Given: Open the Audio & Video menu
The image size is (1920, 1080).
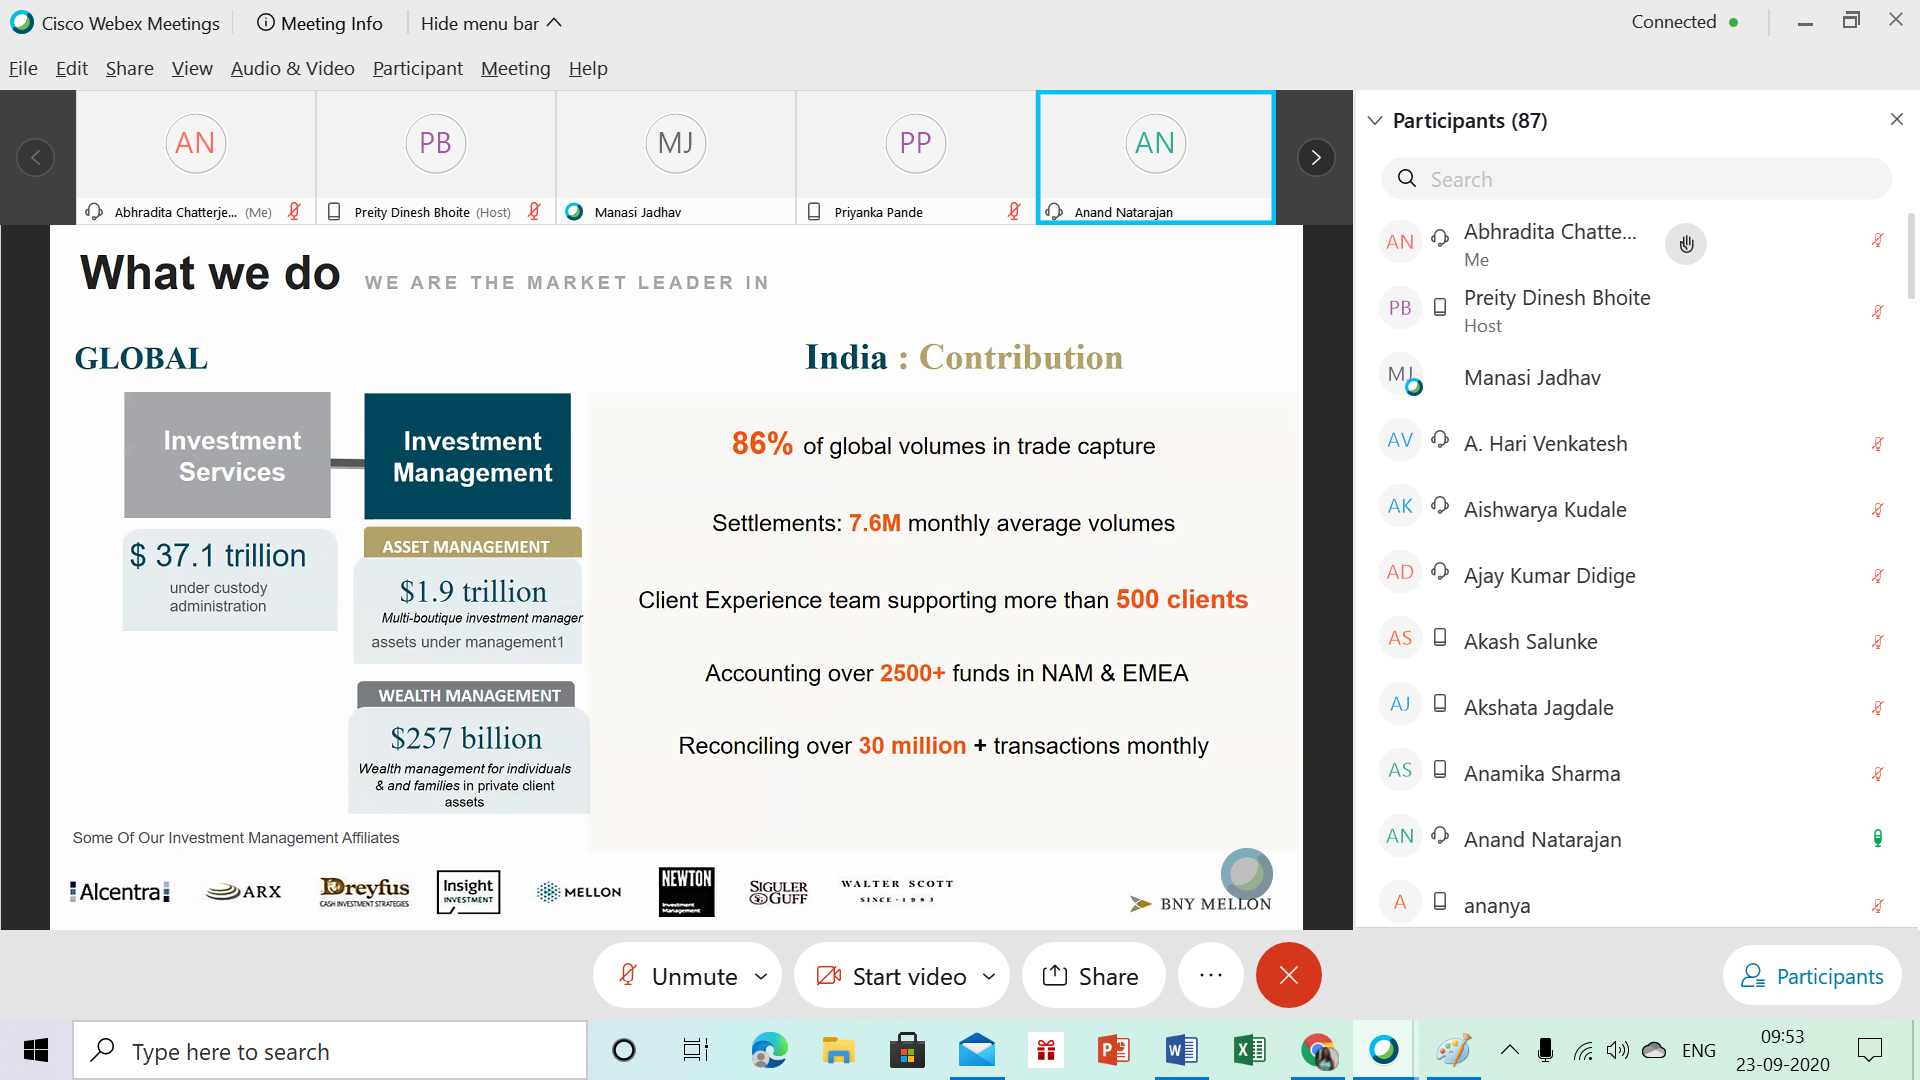Looking at the screenshot, I should click(292, 68).
